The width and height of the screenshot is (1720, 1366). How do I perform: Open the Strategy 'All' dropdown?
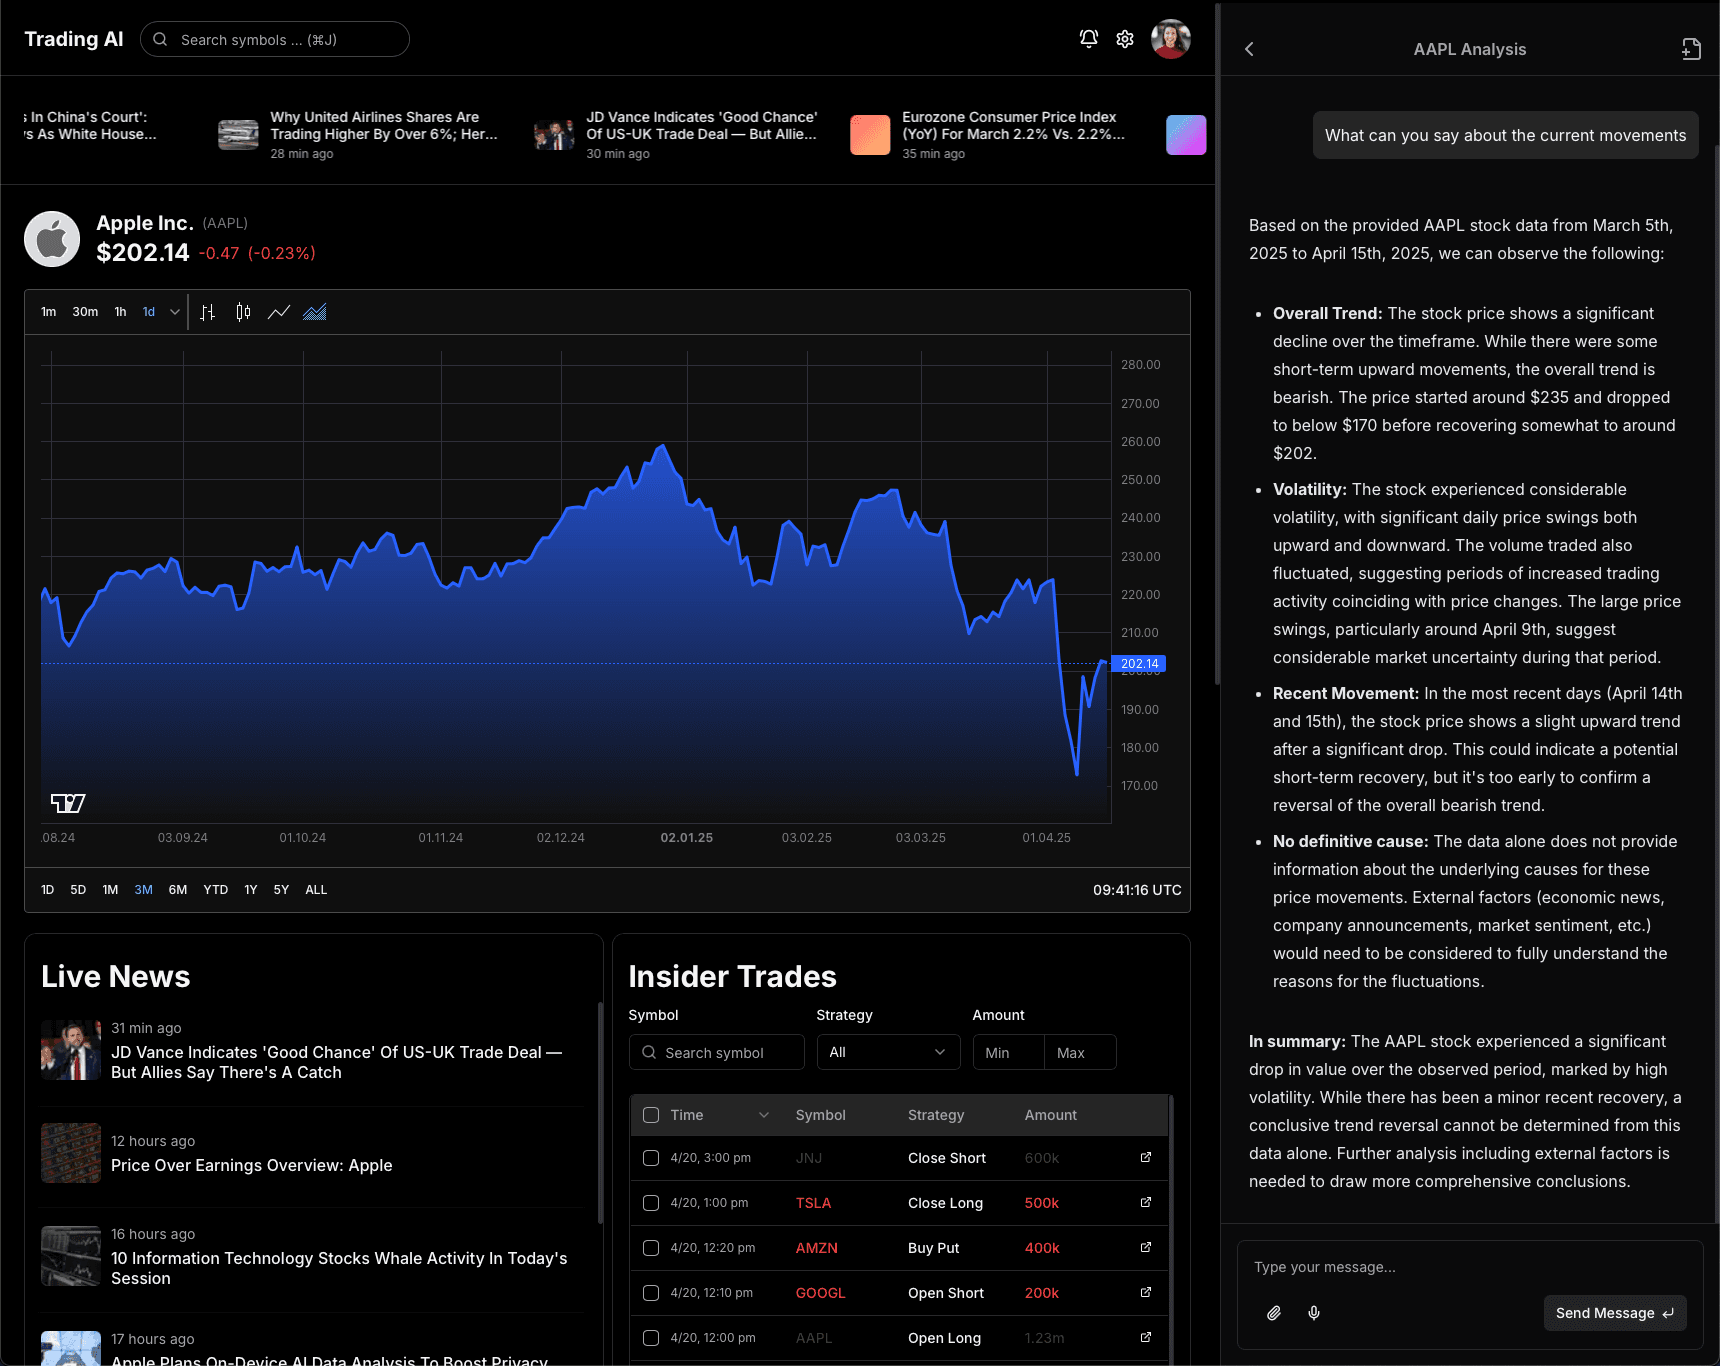pos(888,1052)
